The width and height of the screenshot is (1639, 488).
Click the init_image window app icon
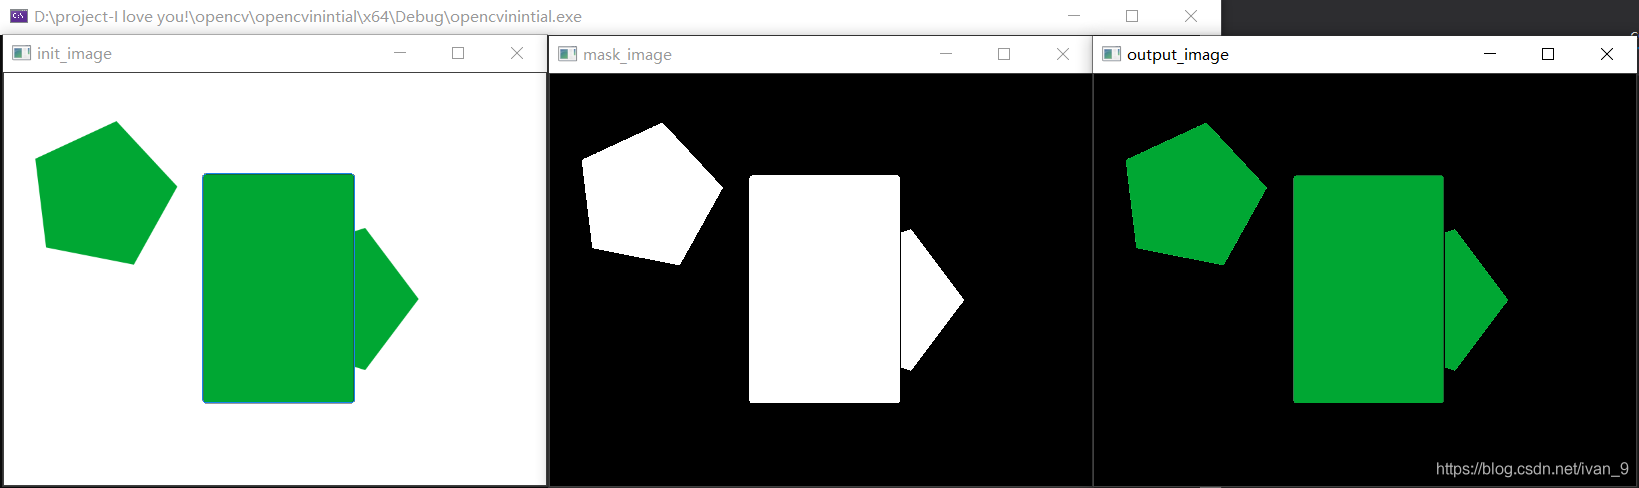point(21,53)
